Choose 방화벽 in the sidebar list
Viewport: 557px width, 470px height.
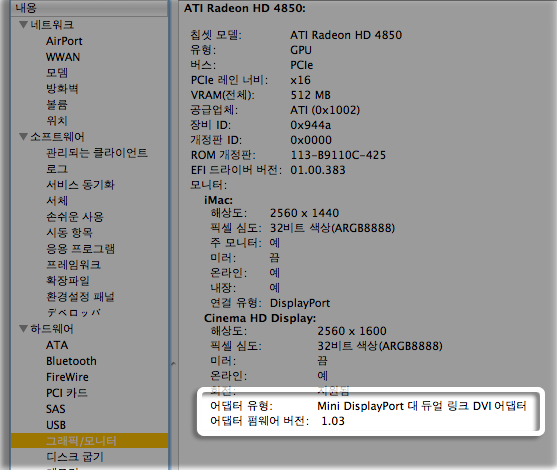click(x=62, y=89)
